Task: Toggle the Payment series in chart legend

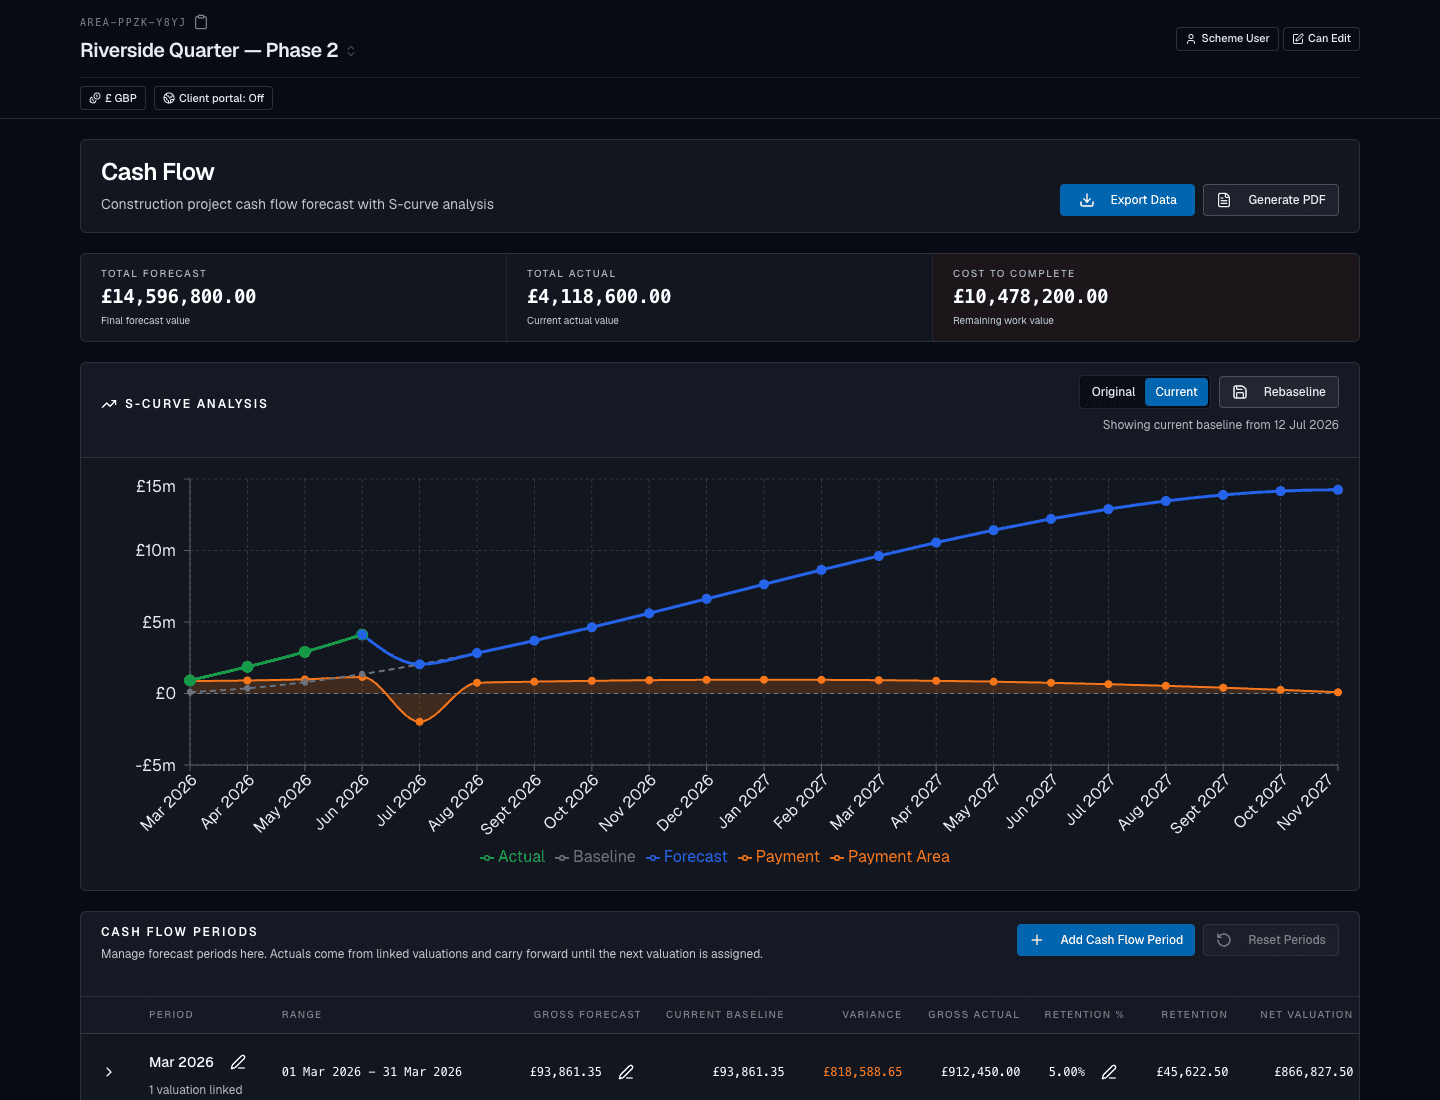Action: [x=778, y=857]
